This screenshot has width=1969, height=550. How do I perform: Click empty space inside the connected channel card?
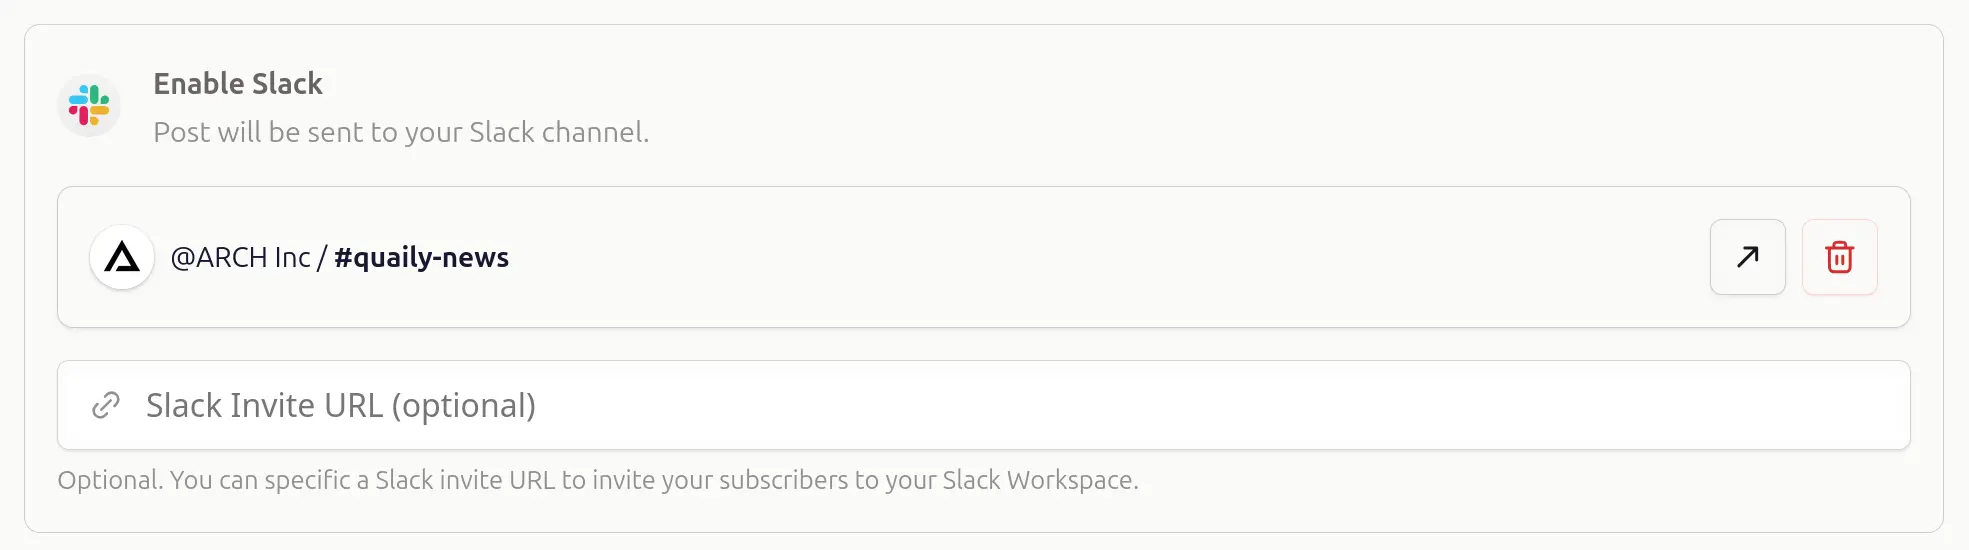pyautogui.click(x=1100, y=257)
